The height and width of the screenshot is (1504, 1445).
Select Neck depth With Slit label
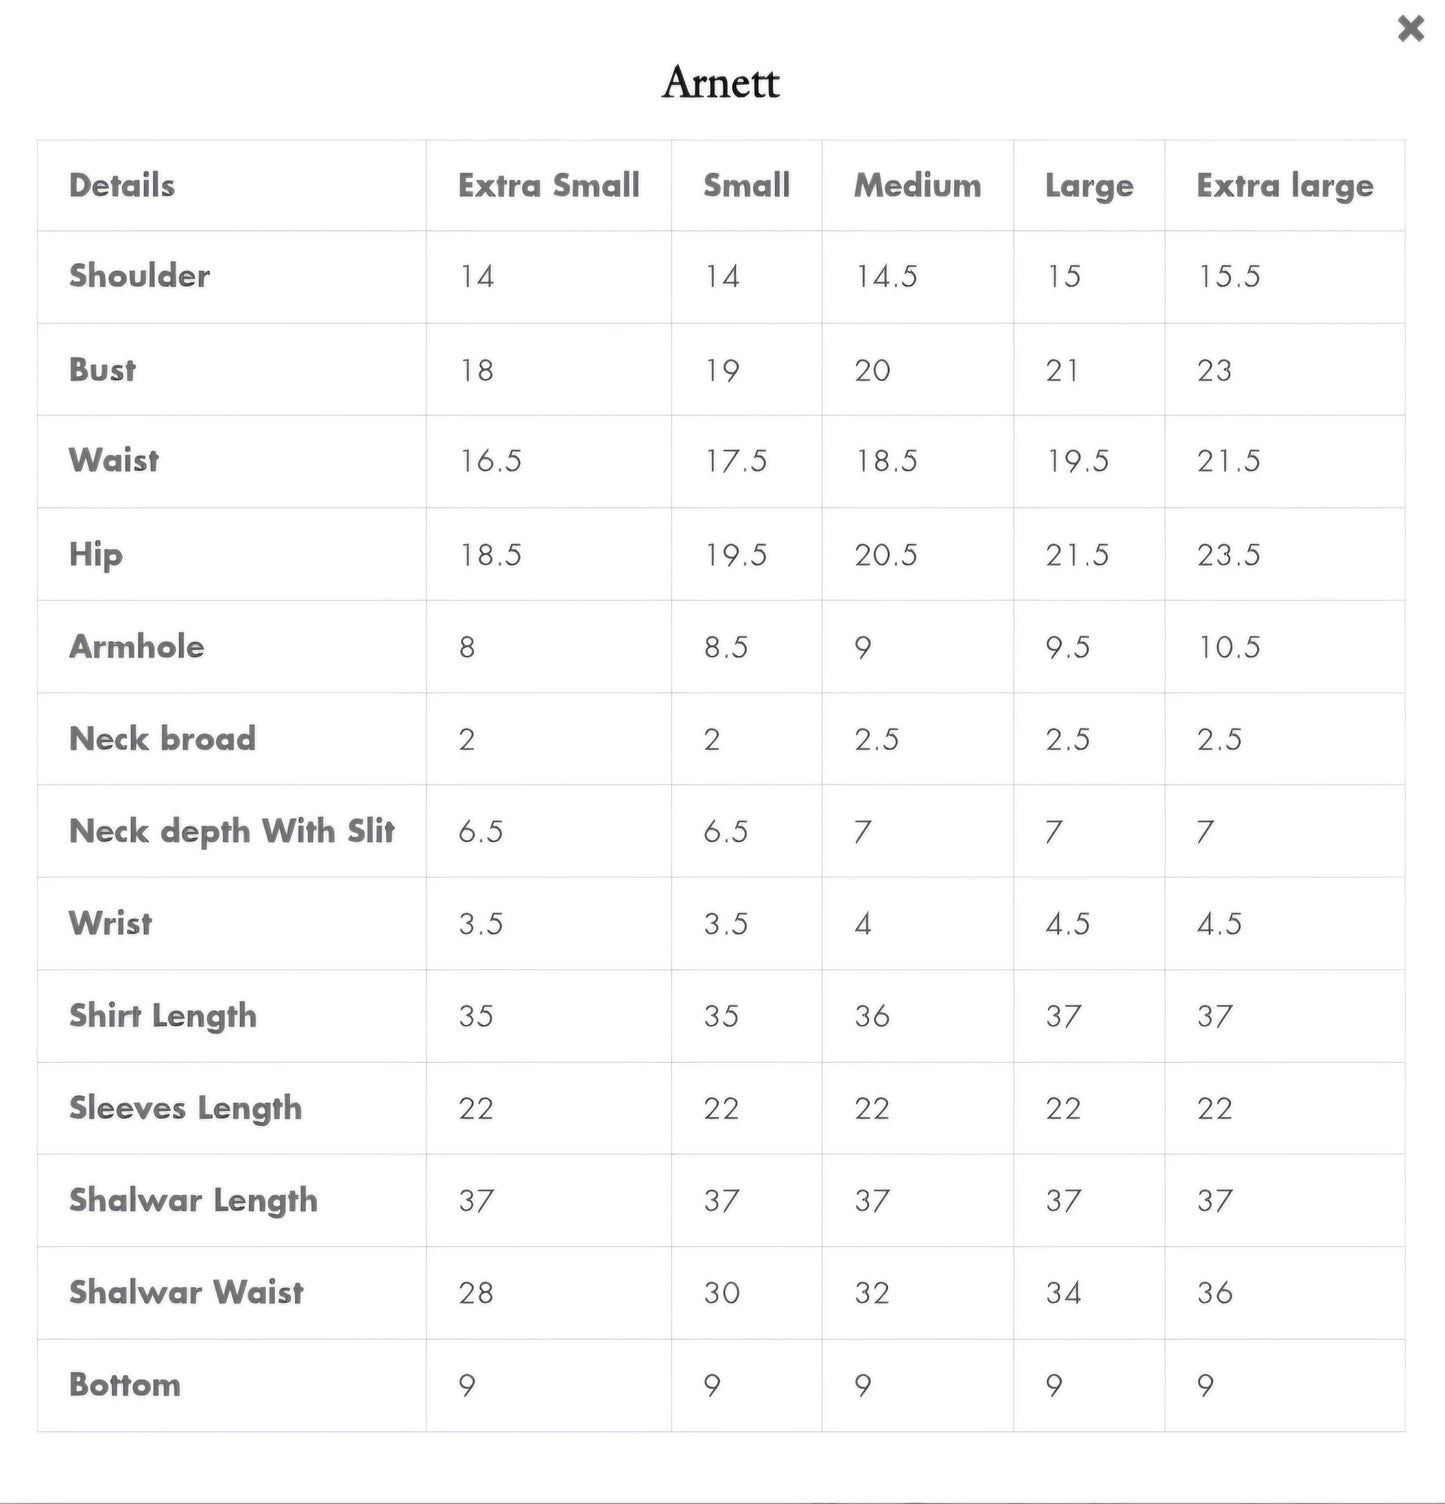[232, 831]
